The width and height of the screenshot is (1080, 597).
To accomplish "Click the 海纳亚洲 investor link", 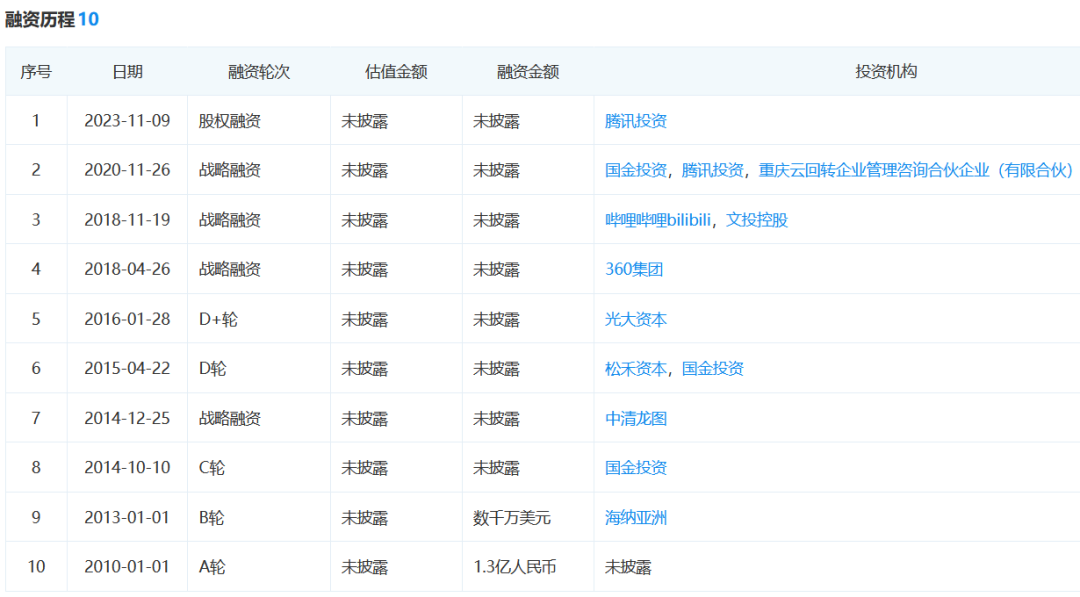I will pos(636,517).
